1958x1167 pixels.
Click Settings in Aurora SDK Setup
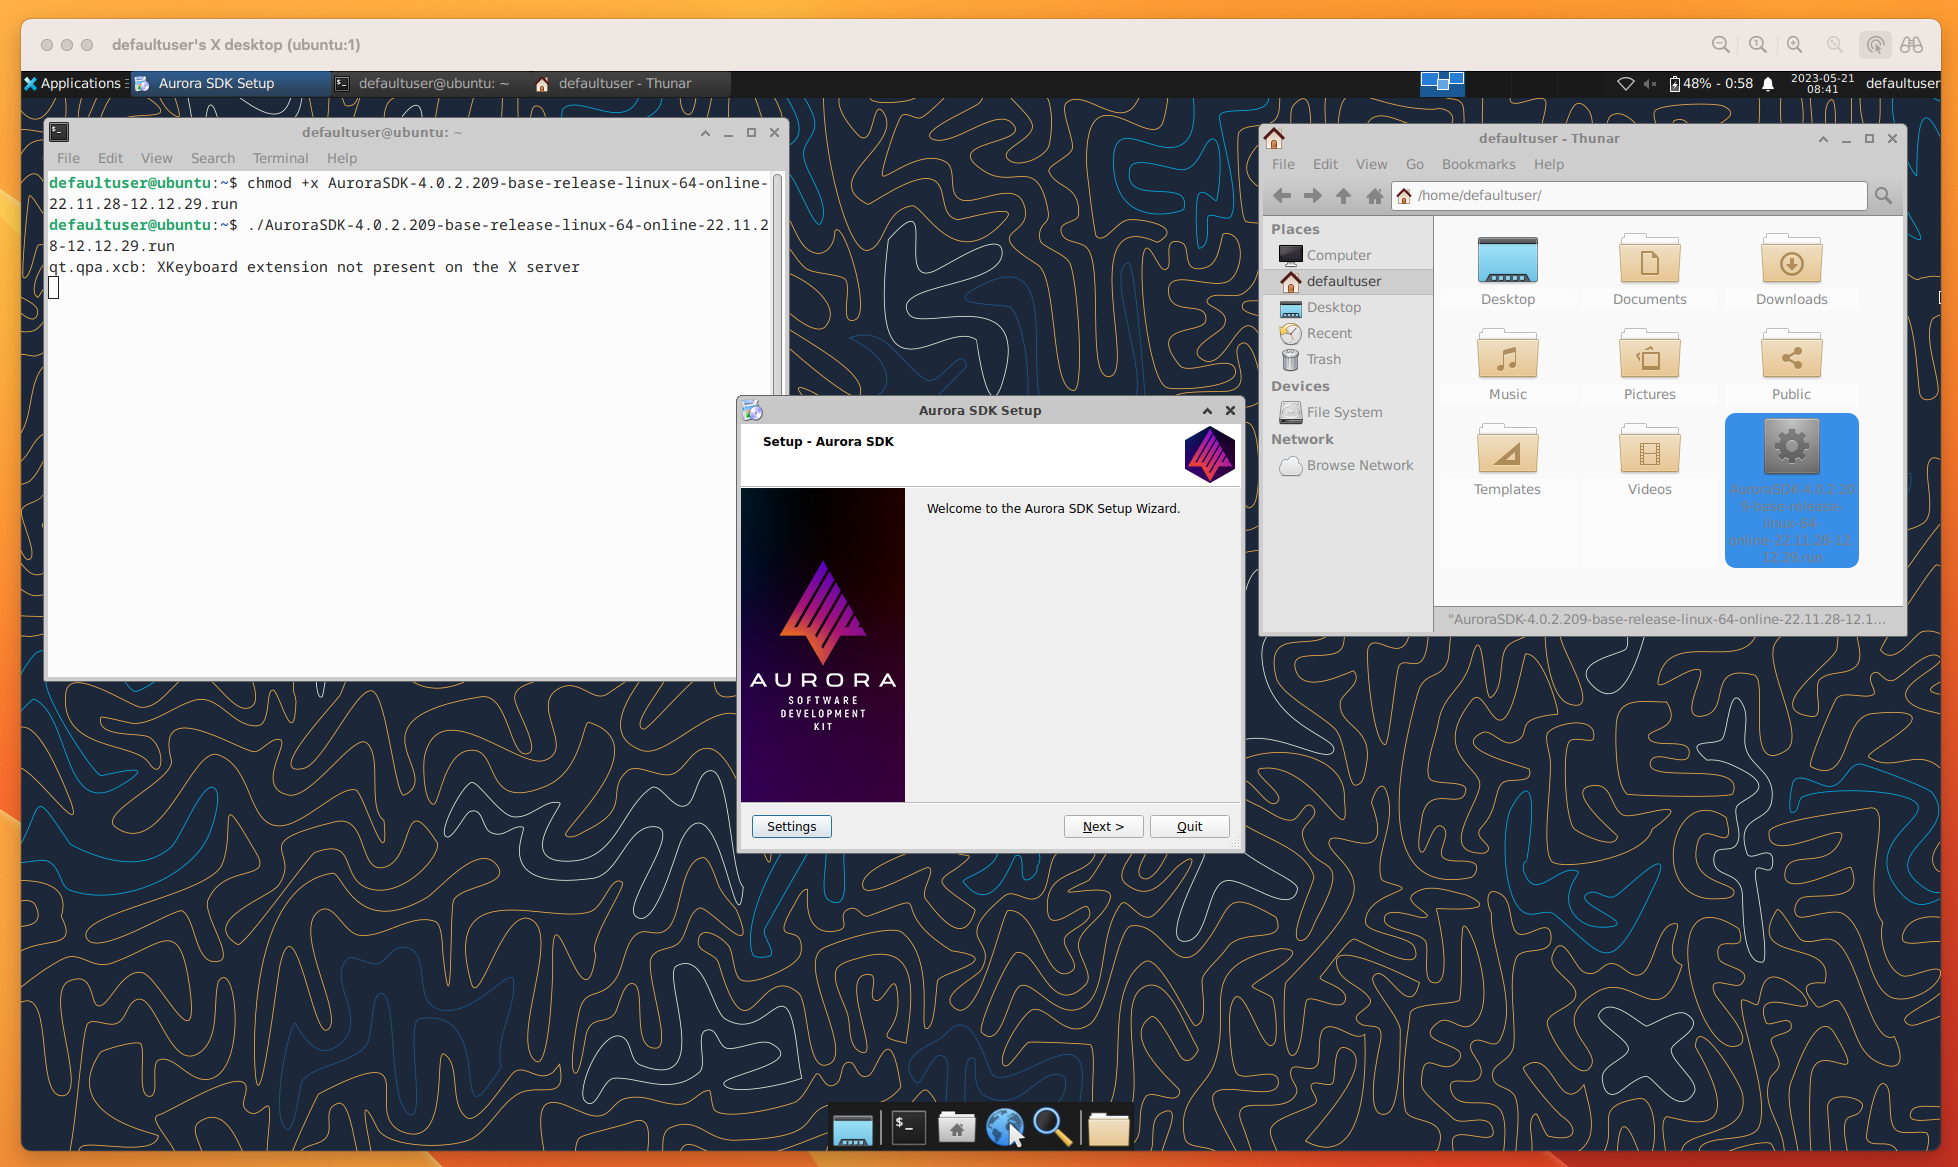click(x=792, y=826)
